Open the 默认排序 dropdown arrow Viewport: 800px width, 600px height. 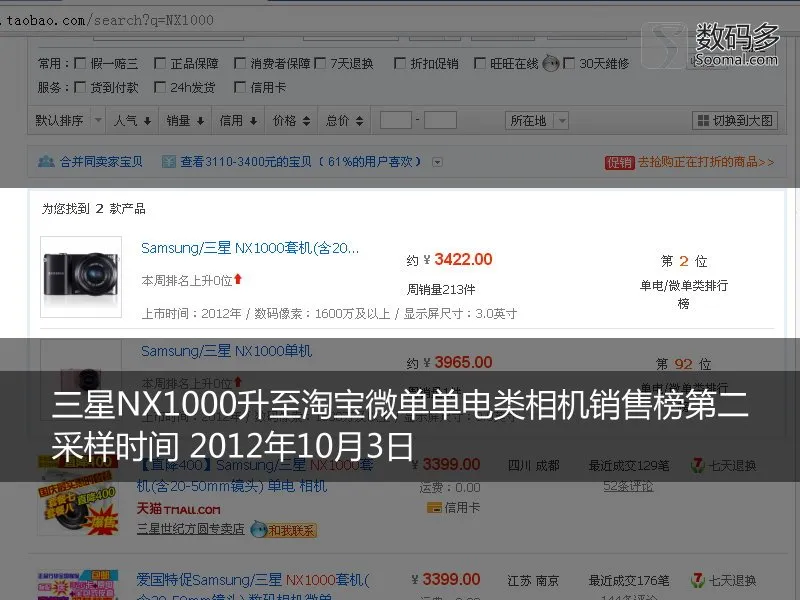pyautogui.click(x=98, y=121)
